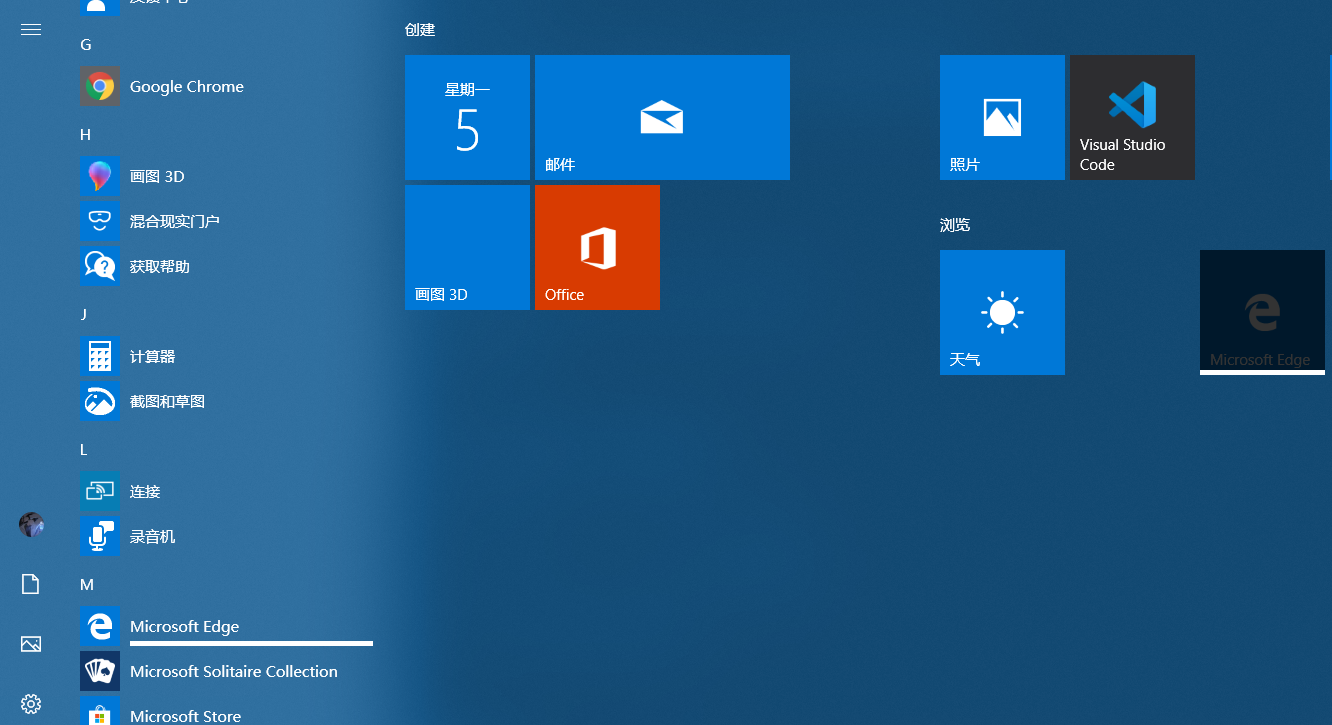Click the dimmed Microsoft Edge tile
This screenshot has width=1332, height=725.
coord(1262,312)
